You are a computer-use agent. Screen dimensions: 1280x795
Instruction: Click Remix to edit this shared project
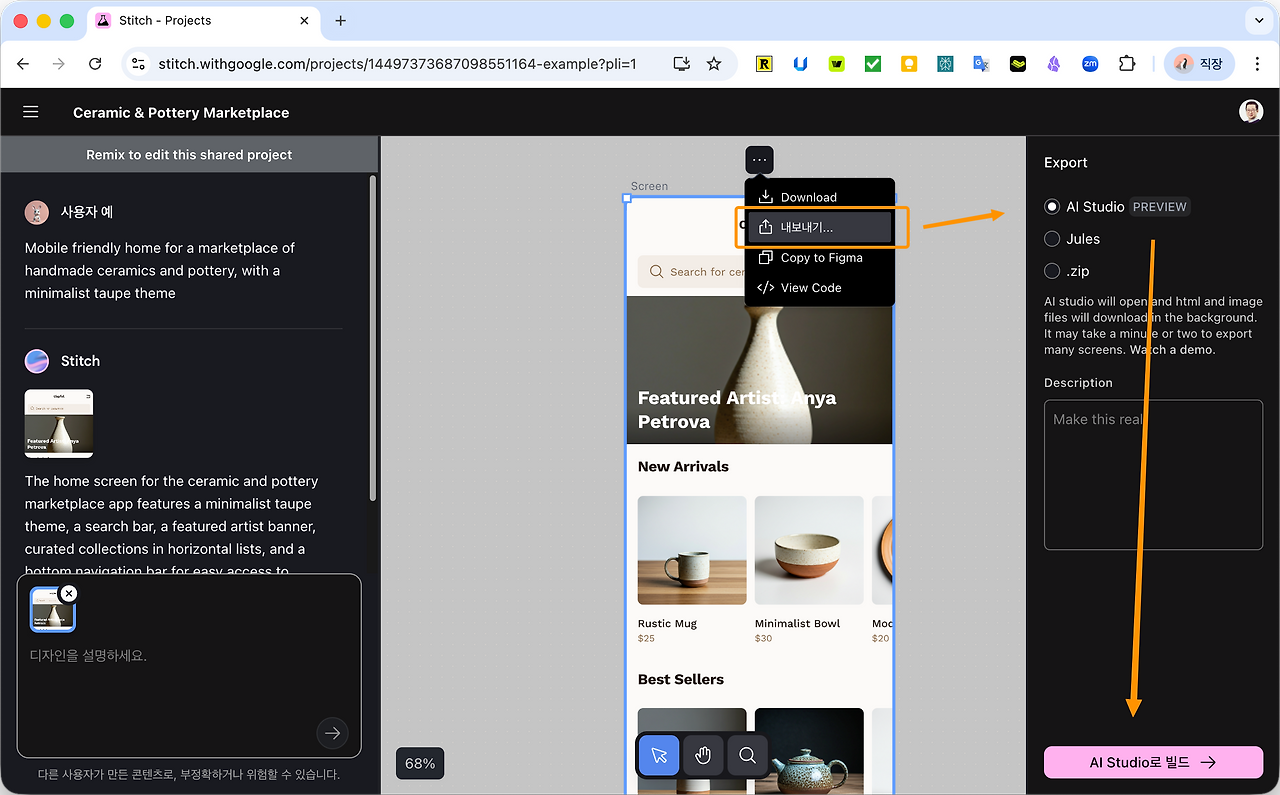[189, 155]
